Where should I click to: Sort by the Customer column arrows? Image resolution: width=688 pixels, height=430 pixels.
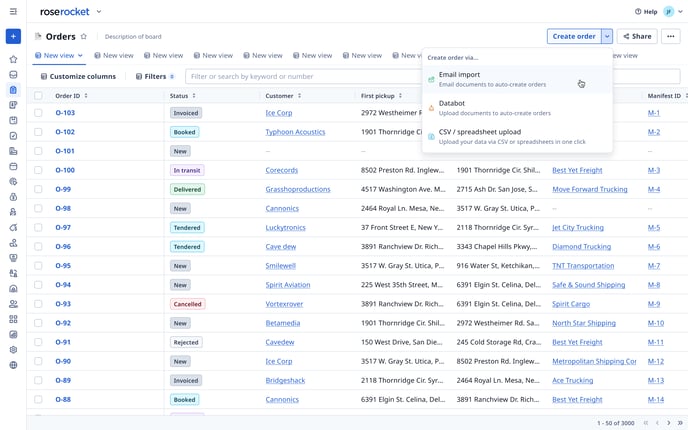(x=299, y=96)
